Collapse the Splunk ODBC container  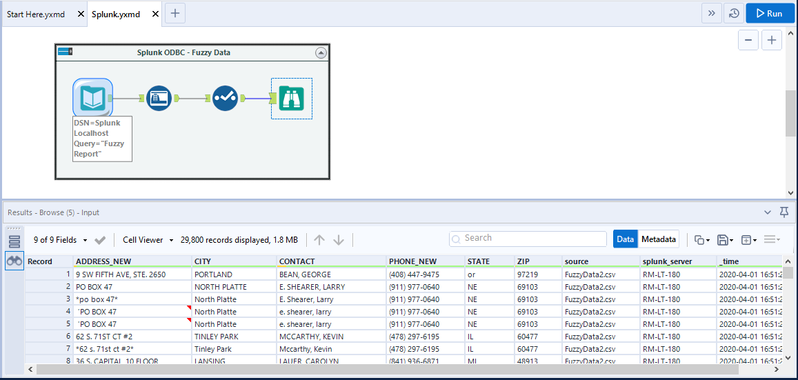pos(321,52)
